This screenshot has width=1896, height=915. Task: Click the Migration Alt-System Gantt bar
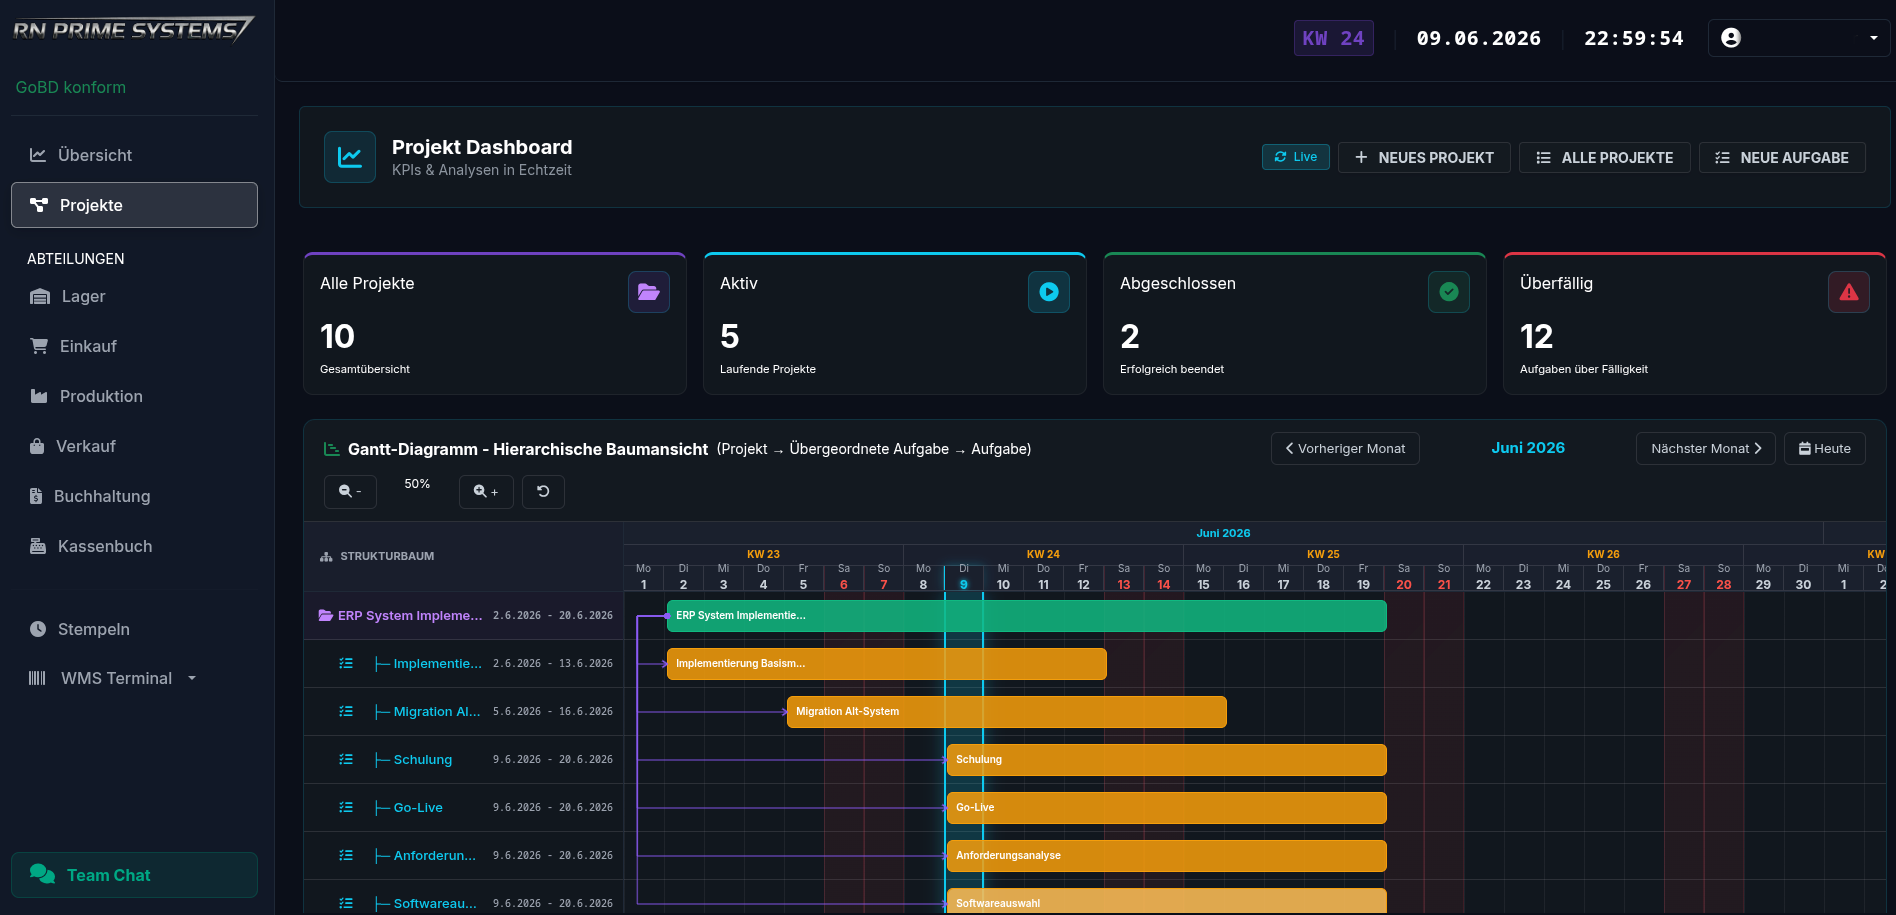[x=1007, y=712]
